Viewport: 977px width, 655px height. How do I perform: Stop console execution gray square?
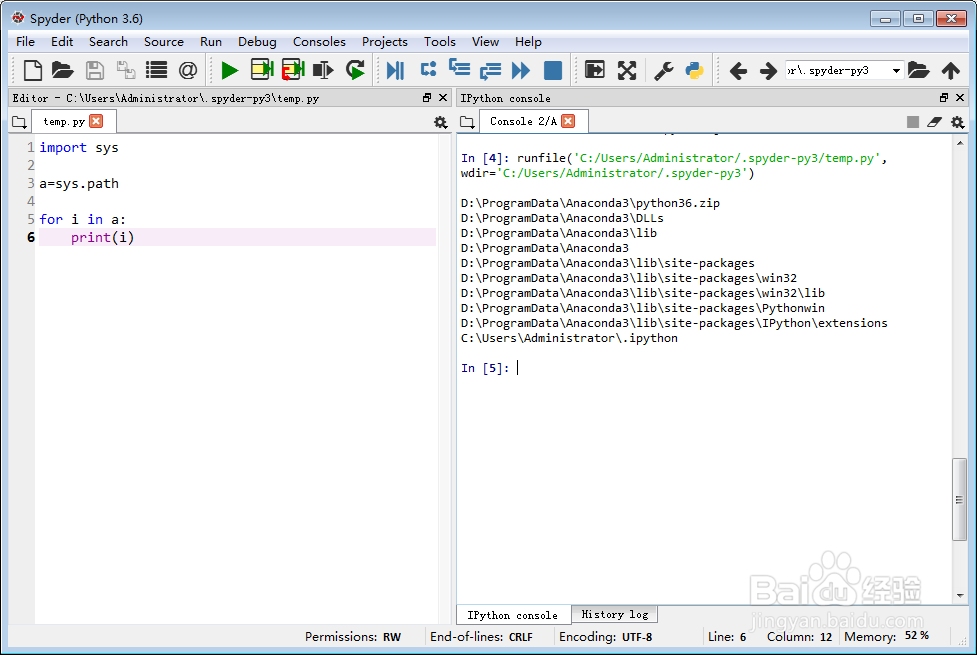[x=913, y=122]
